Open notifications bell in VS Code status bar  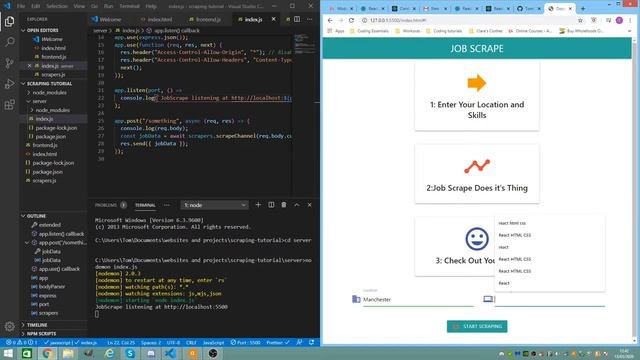tap(311, 342)
